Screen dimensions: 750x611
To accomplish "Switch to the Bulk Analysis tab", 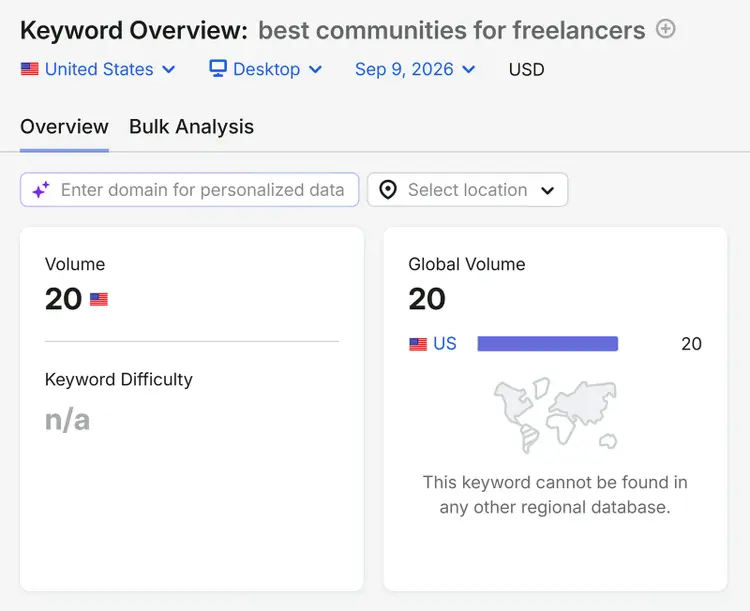I will [191, 127].
